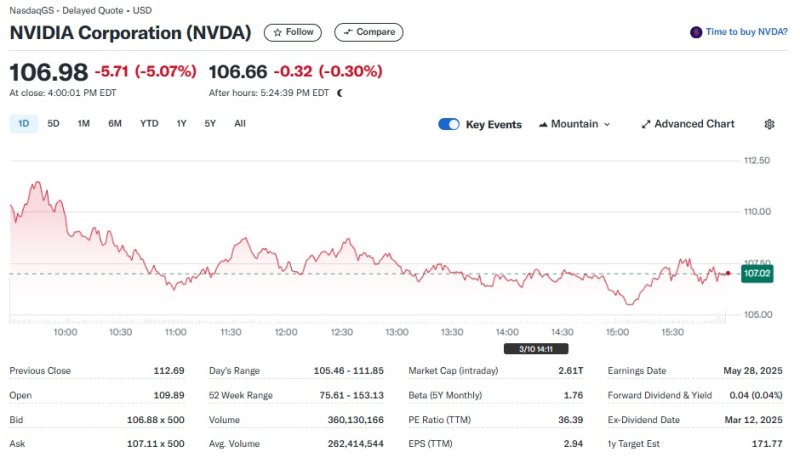Toggle the Key Events switch
800x463 pixels.
tap(449, 124)
